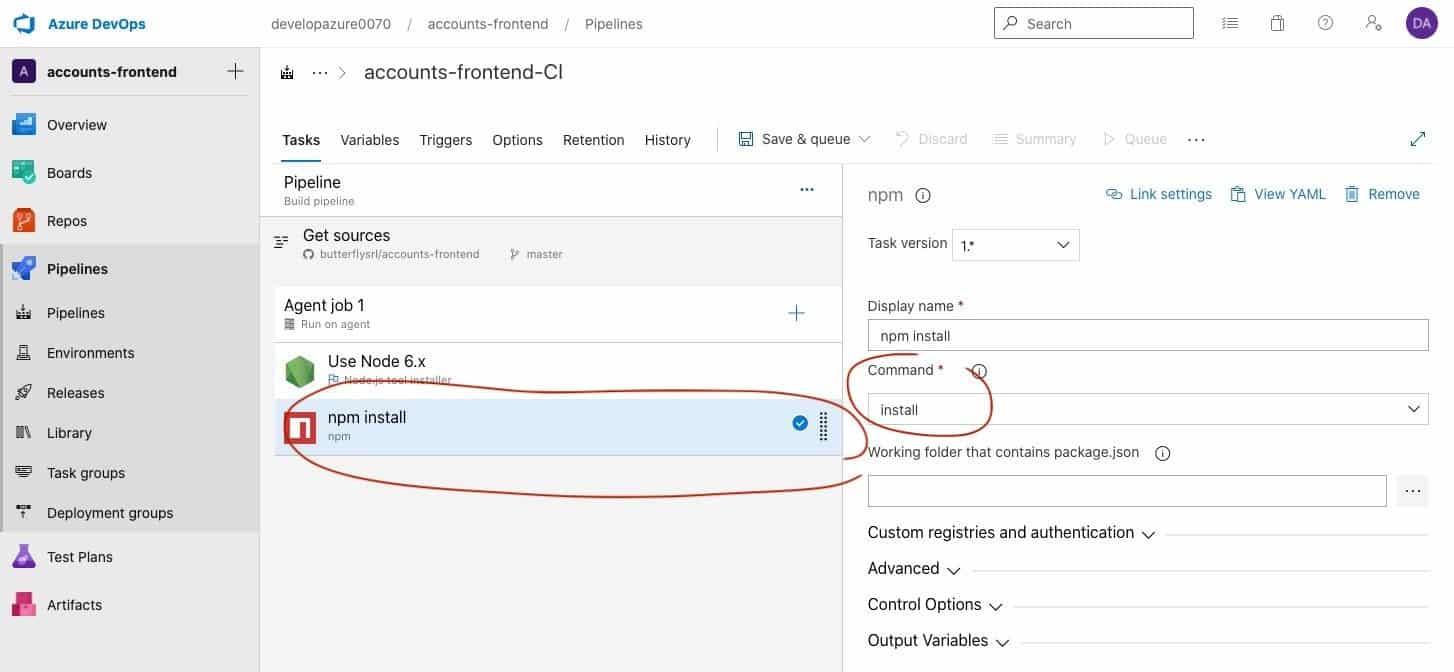This screenshot has width=1454, height=672.
Task: Click the Pipelines breadcrumb link
Action: pos(613,23)
